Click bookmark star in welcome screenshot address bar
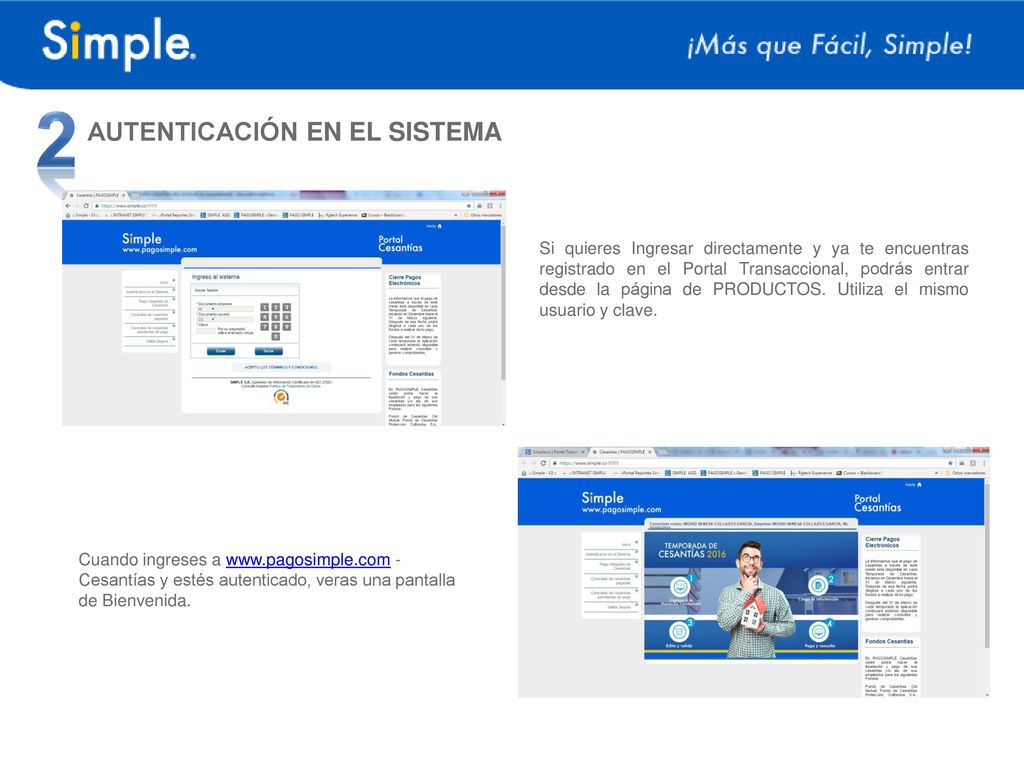Image resolution: width=1024 pixels, height=768 pixels. click(951, 463)
